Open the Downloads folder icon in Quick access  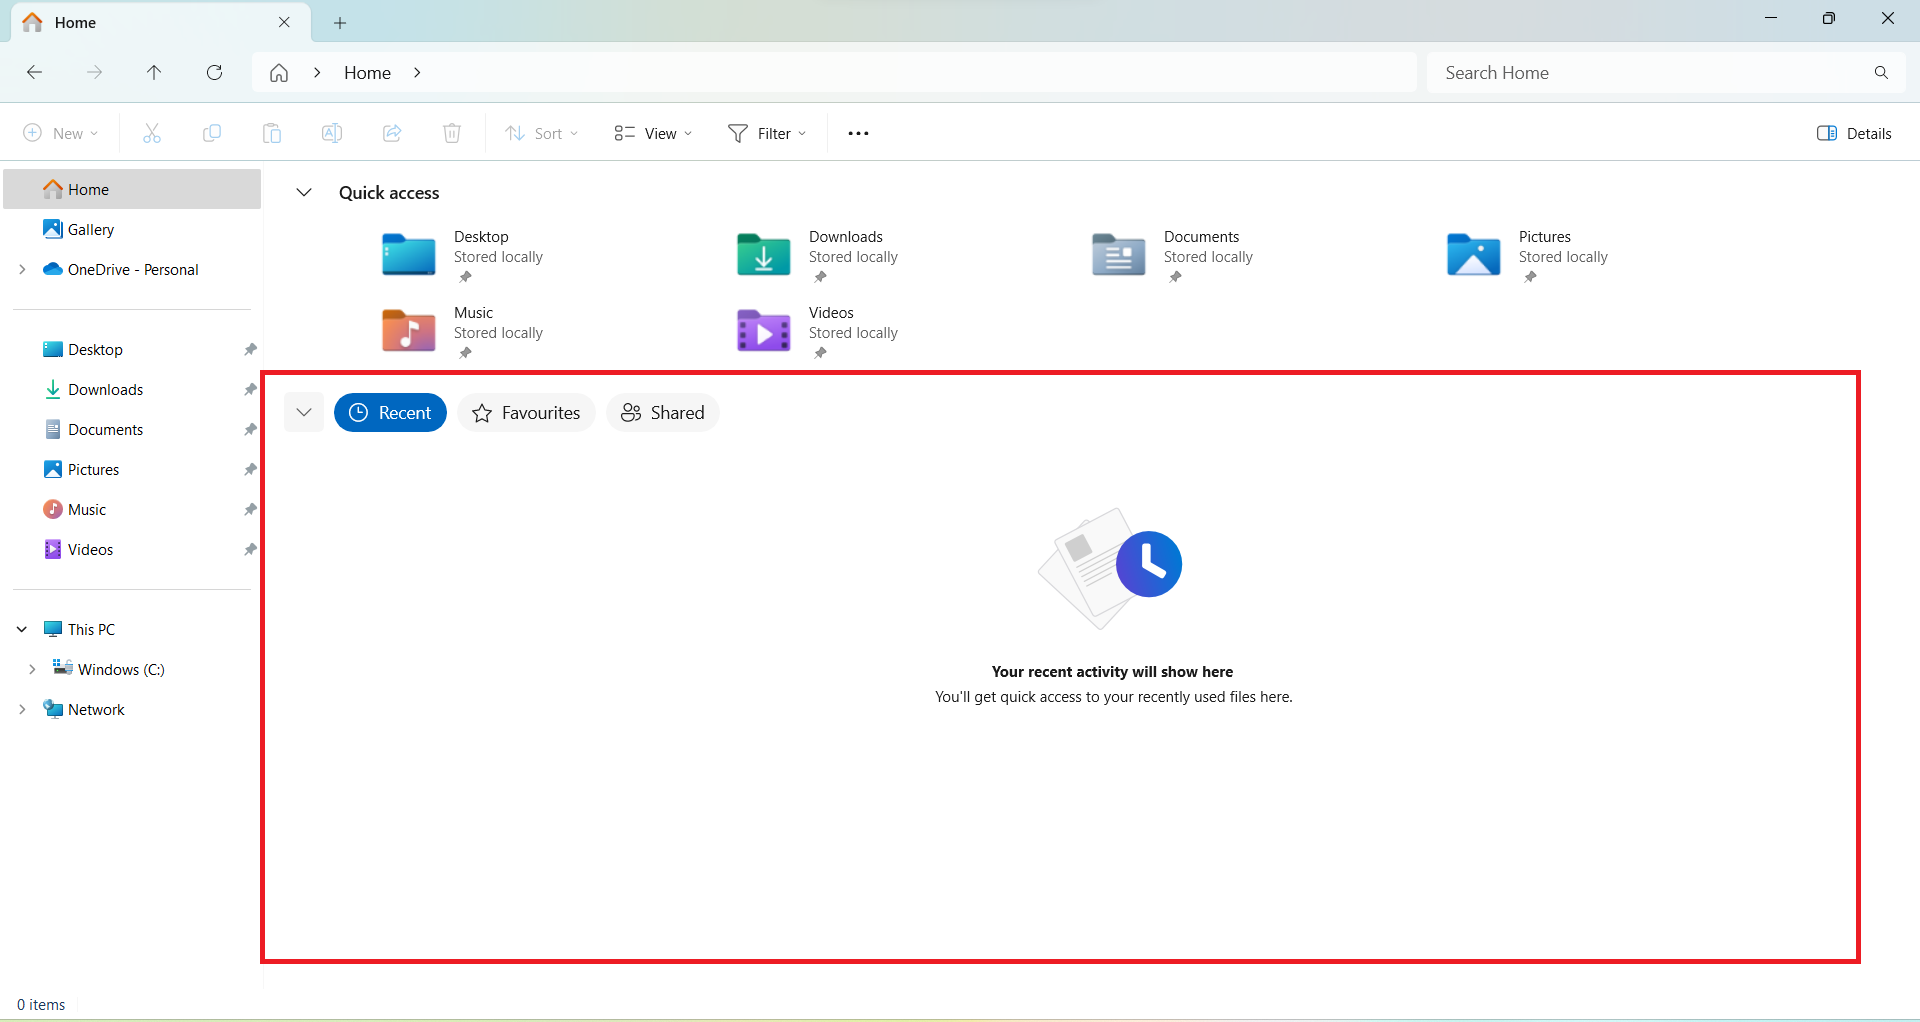762,255
